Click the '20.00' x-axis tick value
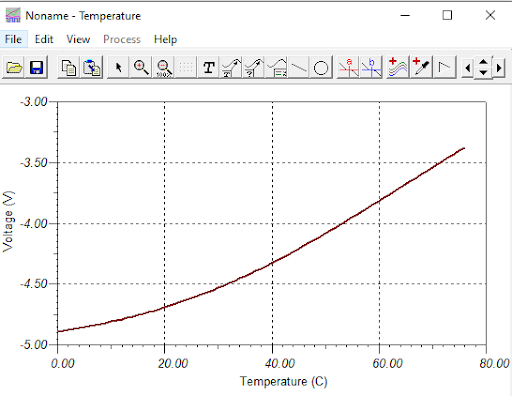Screen dimensions: 512x396 173,363
